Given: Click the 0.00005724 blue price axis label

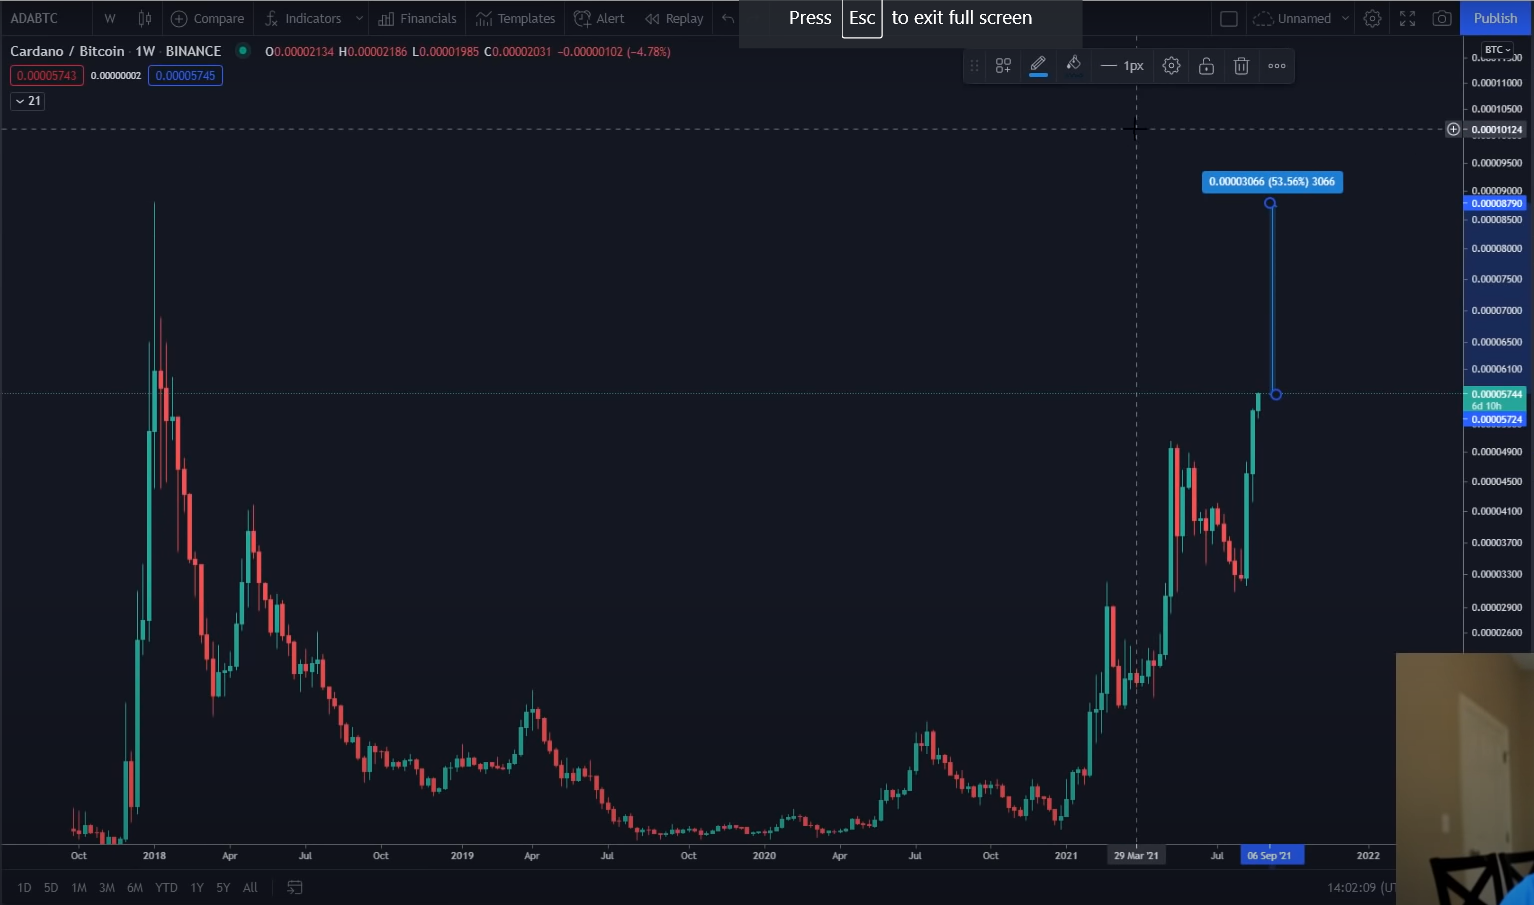Looking at the screenshot, I should click(1497, 420).
